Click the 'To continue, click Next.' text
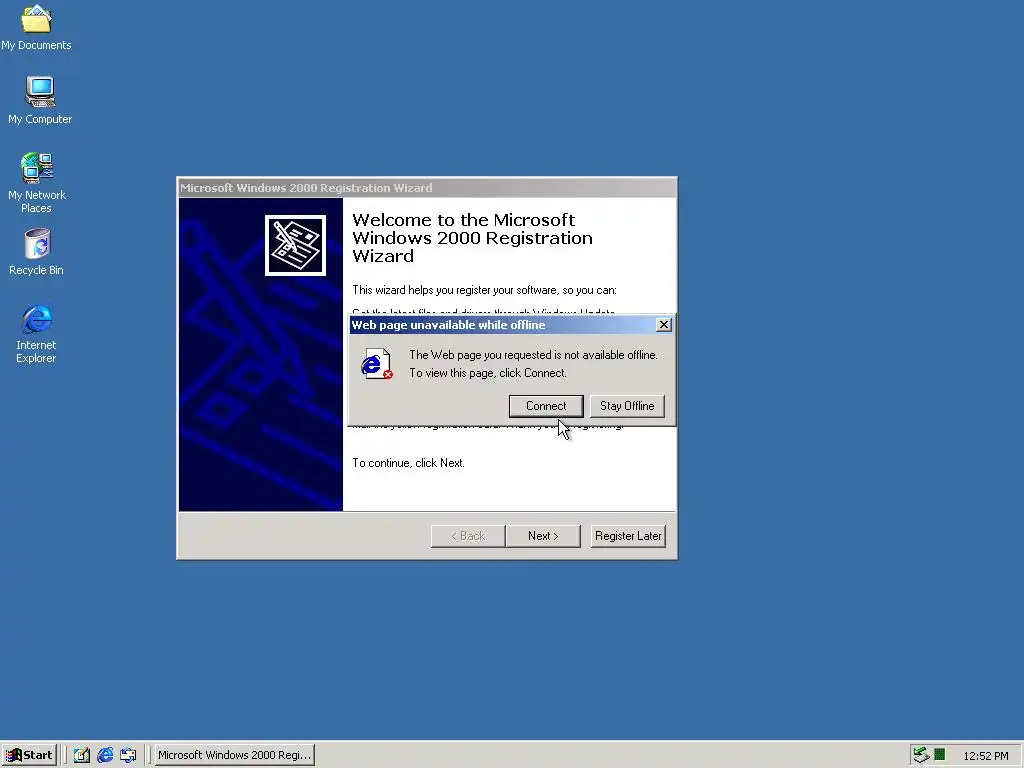This screenshot has height=768, width=1024. (408, 463)
